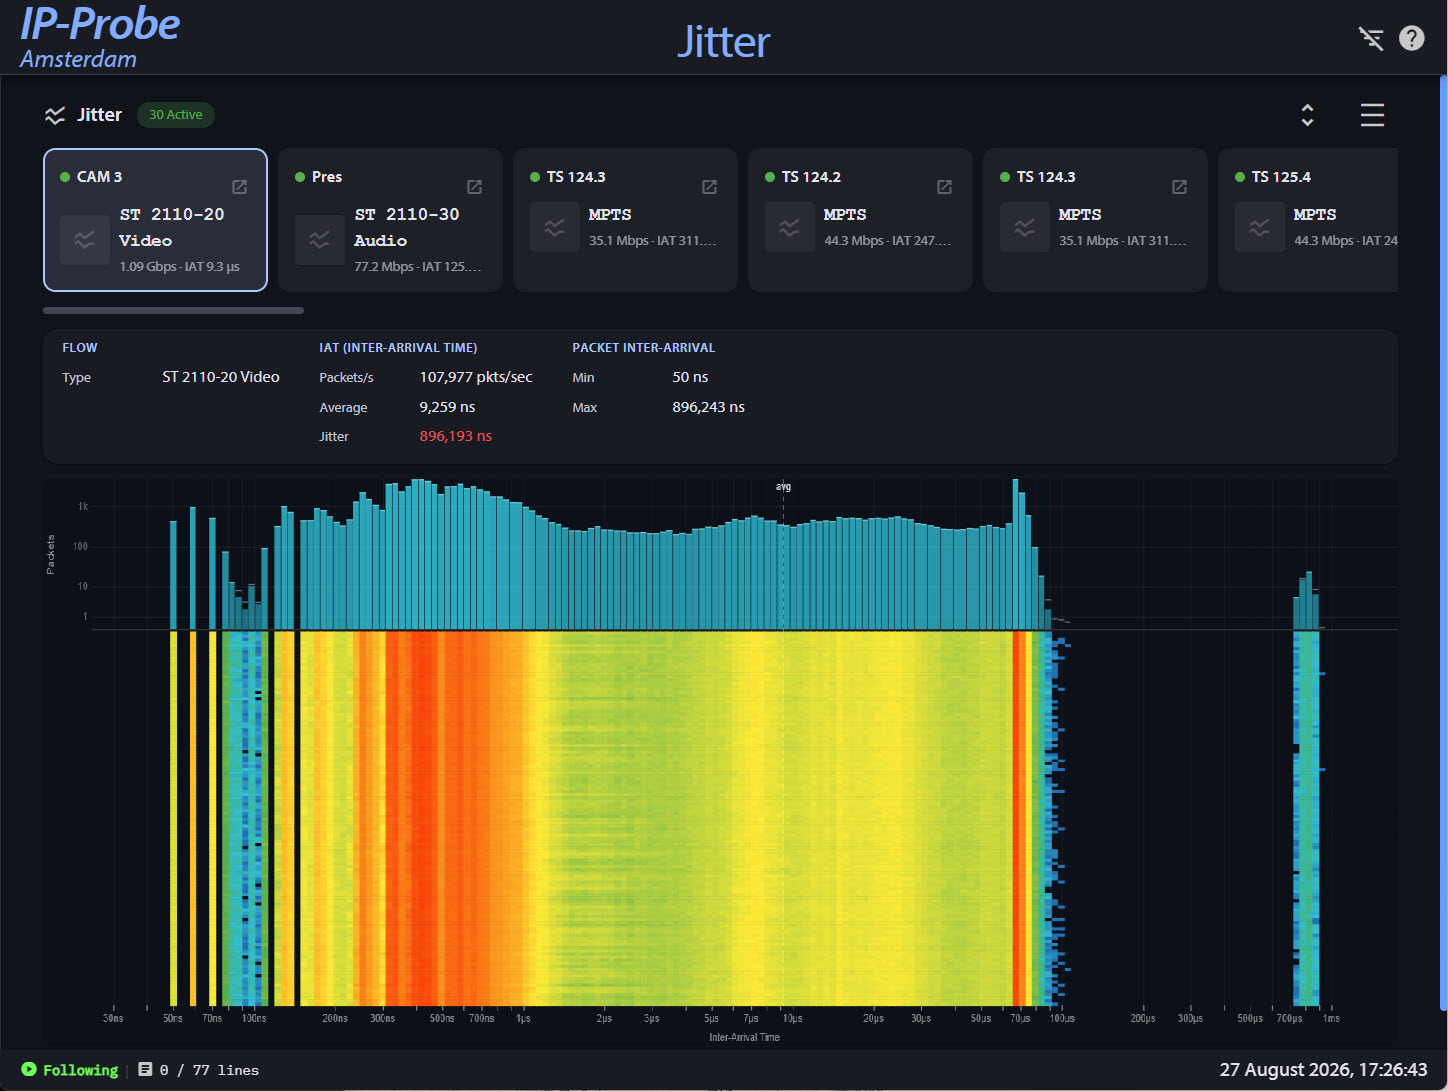Click the Amsterdam location label

click(78, 59)
